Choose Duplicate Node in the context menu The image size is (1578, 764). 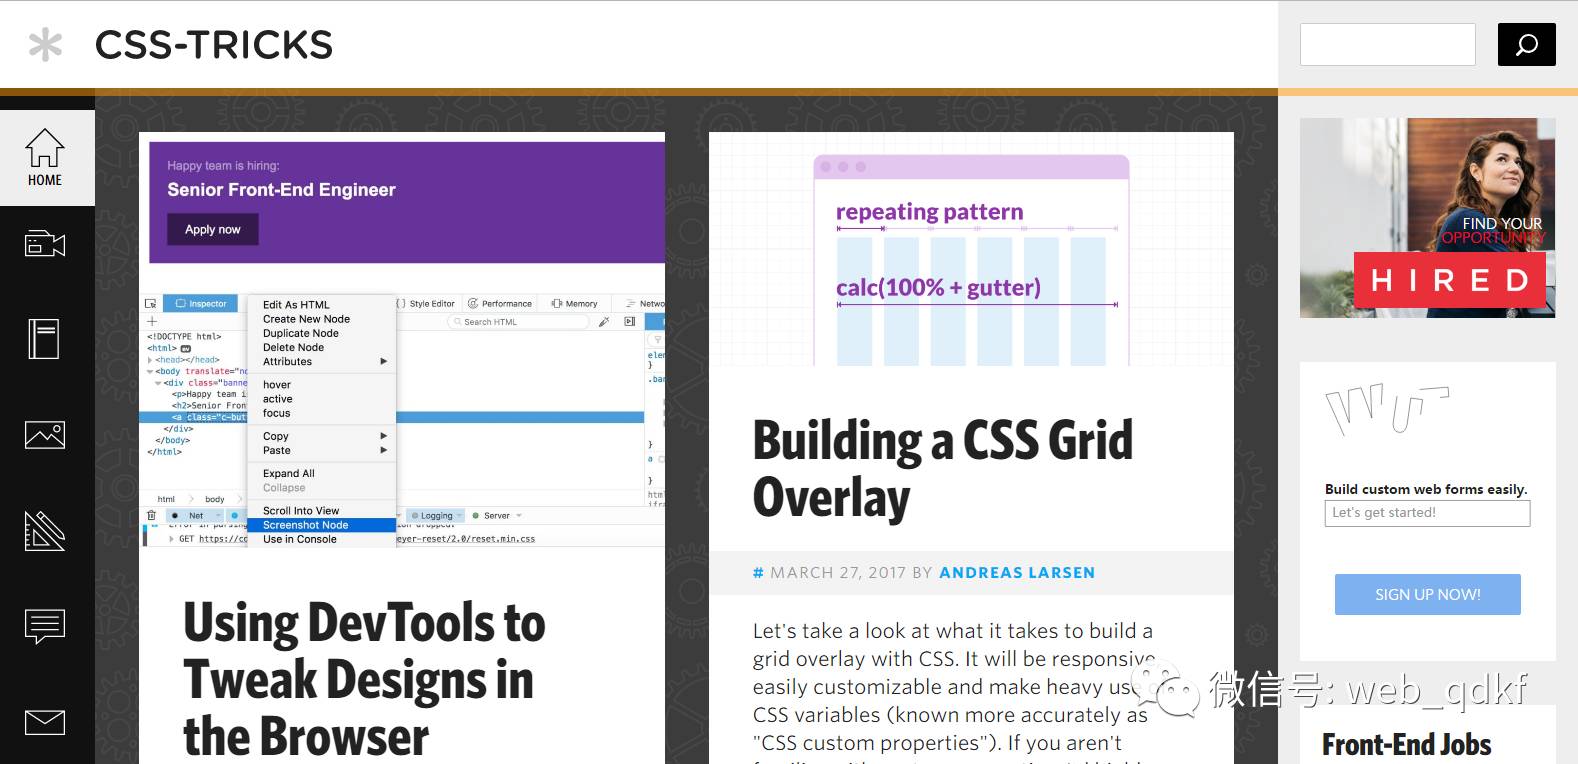pyautogui.click(x=301, y=333)
